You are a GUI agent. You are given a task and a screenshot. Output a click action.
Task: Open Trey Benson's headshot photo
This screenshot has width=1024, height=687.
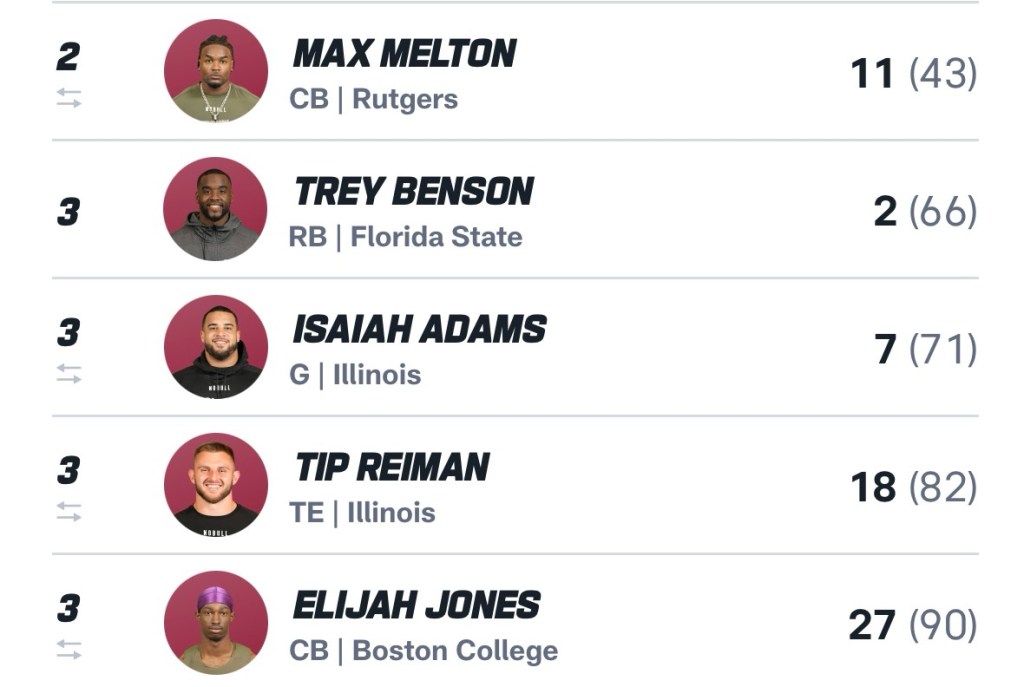(216, 209)
